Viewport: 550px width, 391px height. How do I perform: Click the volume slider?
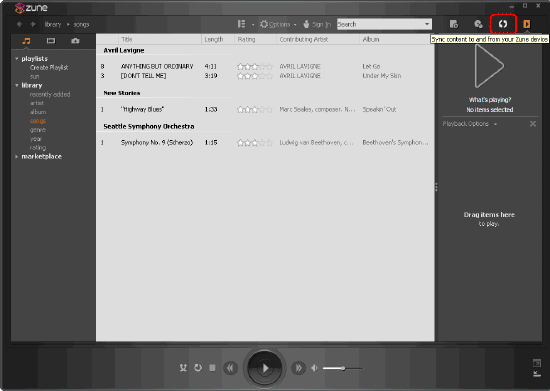click(343, 368)
